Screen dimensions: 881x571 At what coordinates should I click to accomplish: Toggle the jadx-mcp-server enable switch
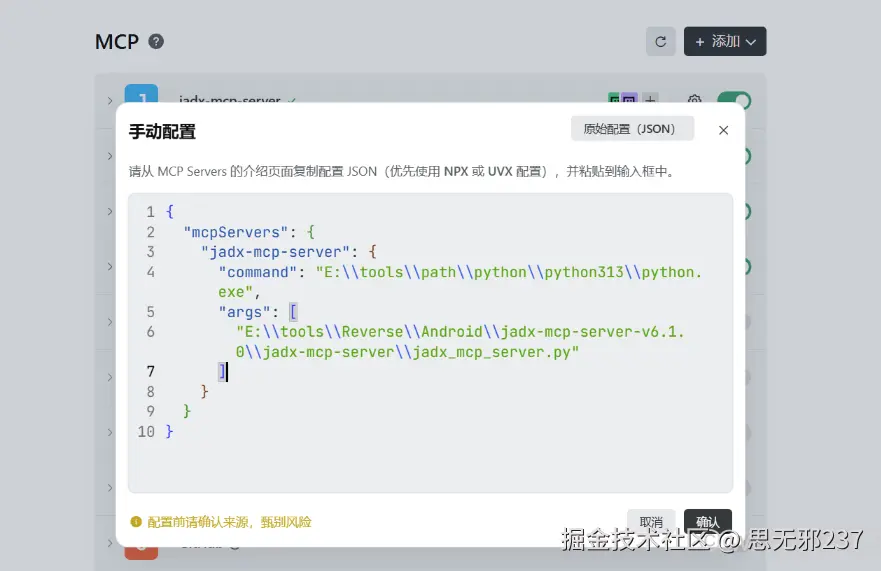734,100
